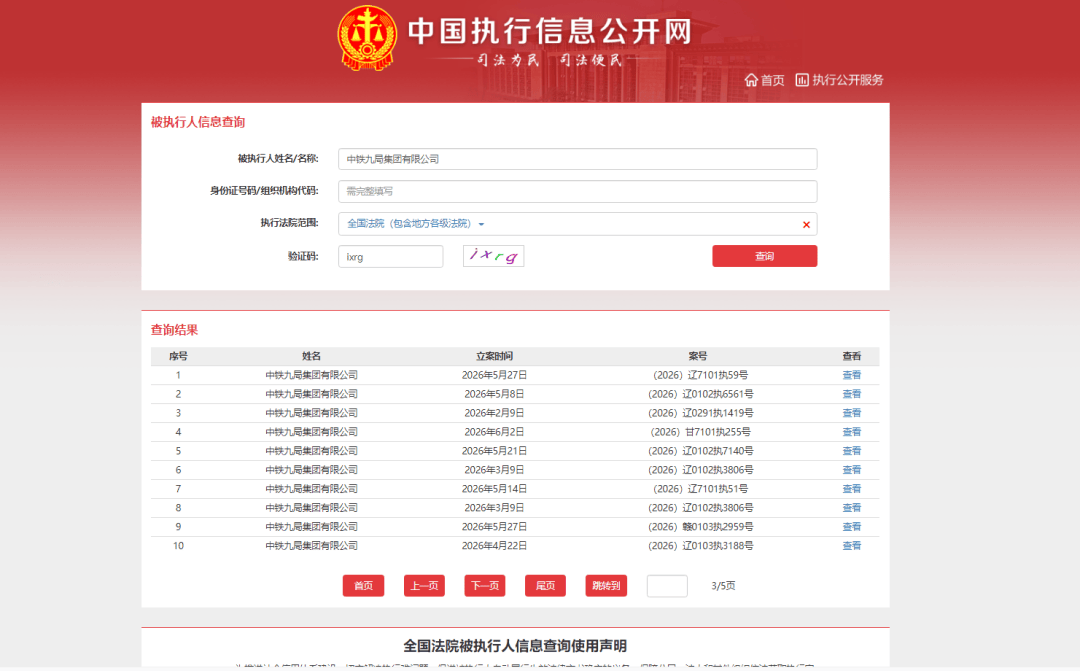Refresh the ixrg captcha image

click(493, 256)
